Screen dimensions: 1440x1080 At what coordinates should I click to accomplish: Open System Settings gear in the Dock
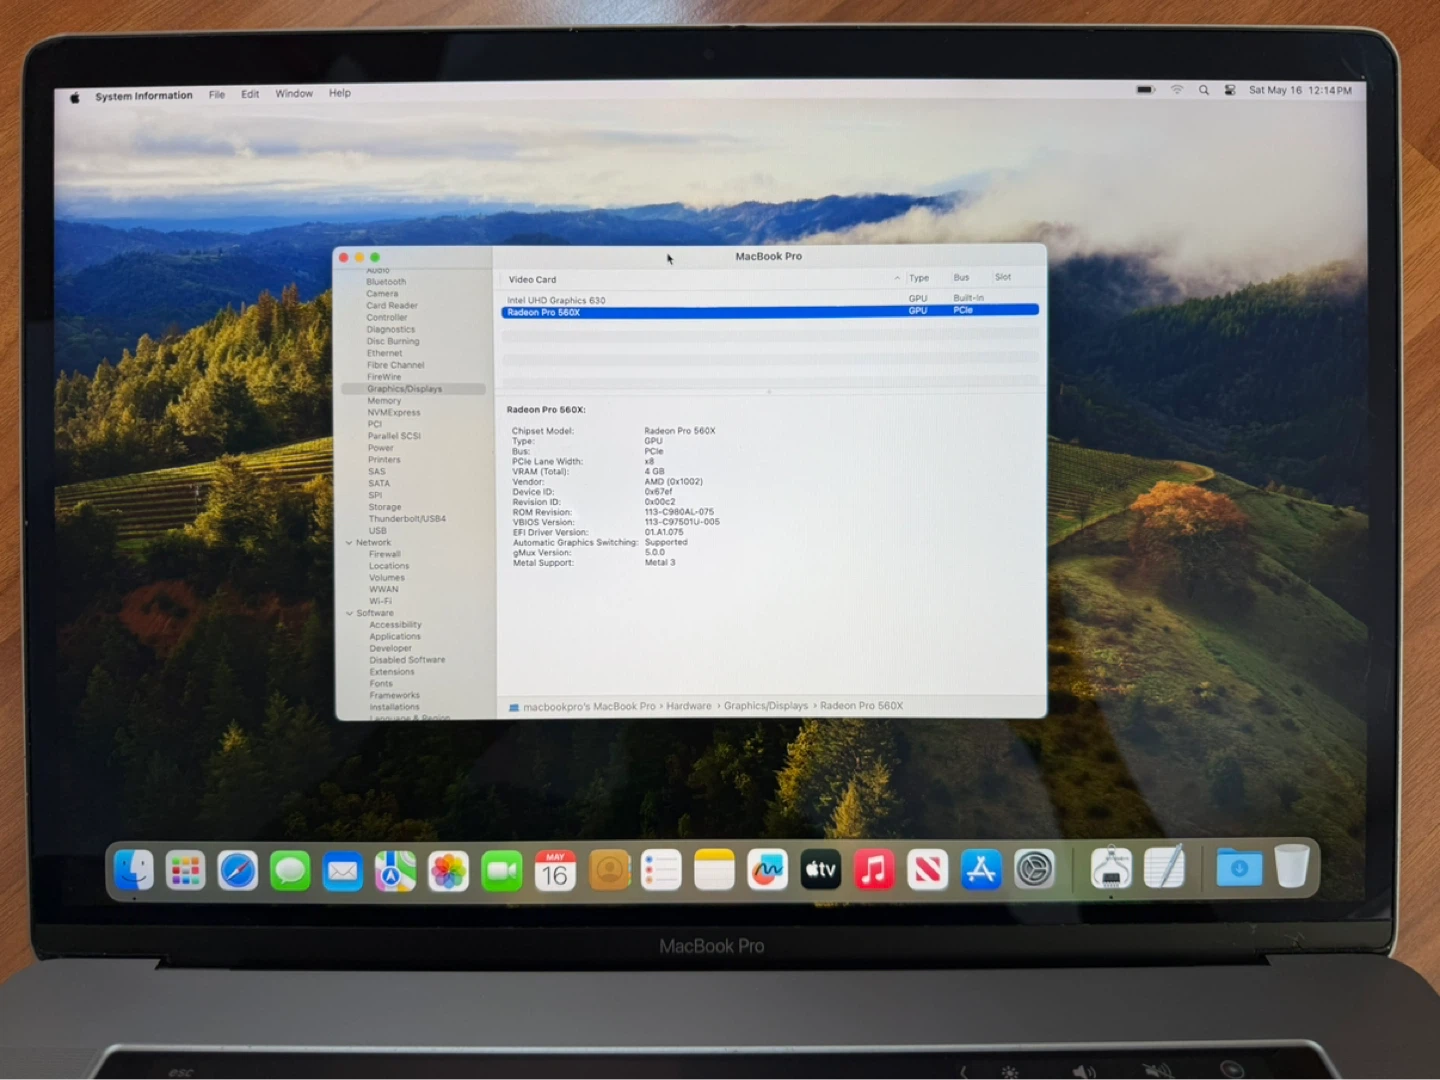1034,870
